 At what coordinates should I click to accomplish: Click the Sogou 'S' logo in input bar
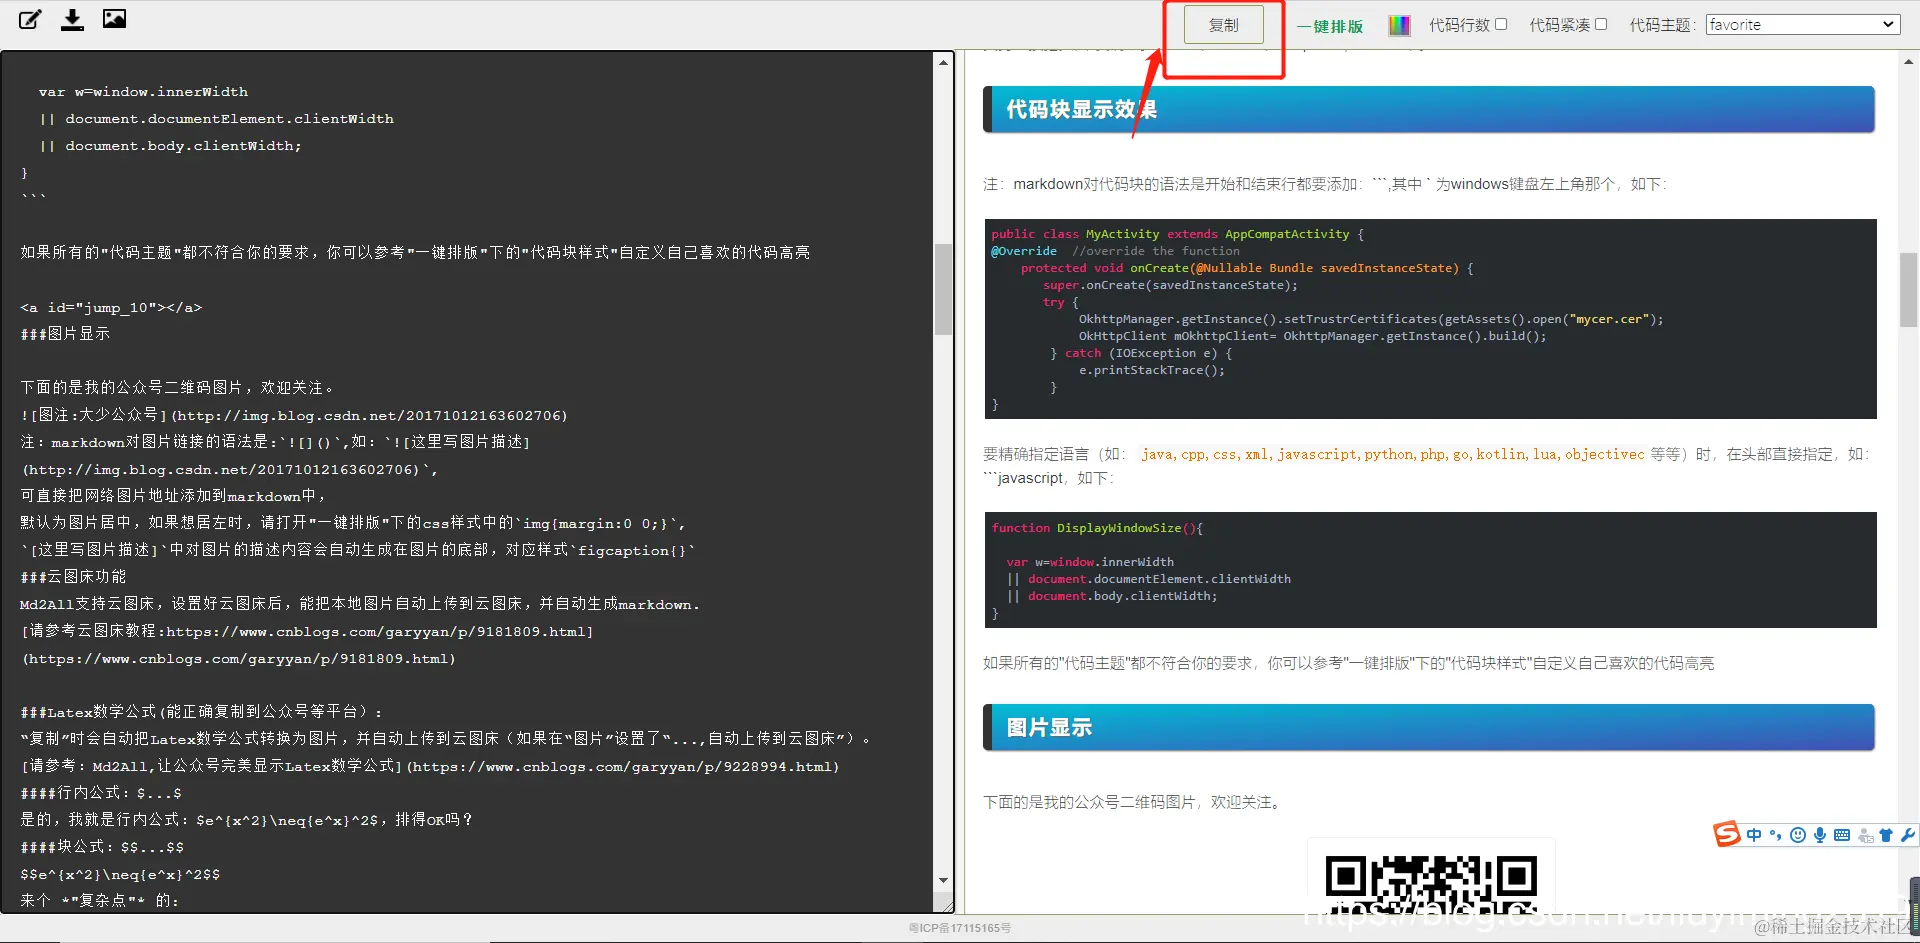[x=1725, y=834]
